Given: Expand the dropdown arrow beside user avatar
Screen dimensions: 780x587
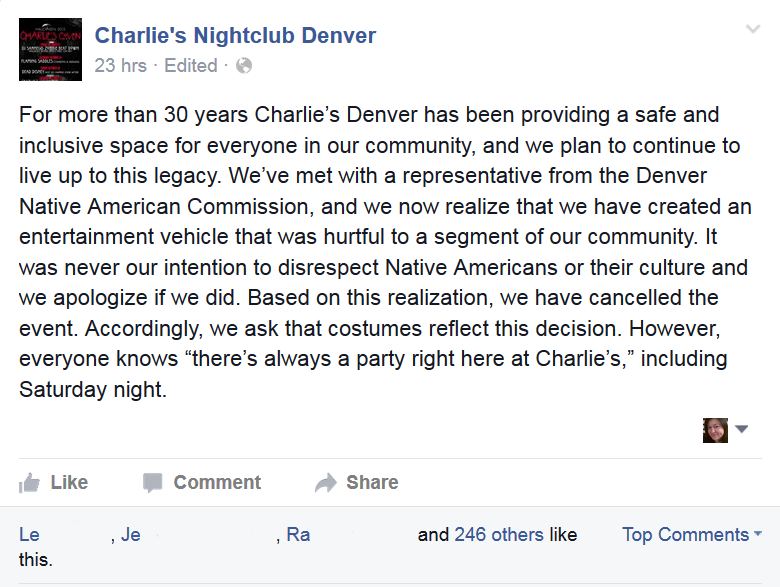Looking at the screenshot, I should (x=742, y=430).
